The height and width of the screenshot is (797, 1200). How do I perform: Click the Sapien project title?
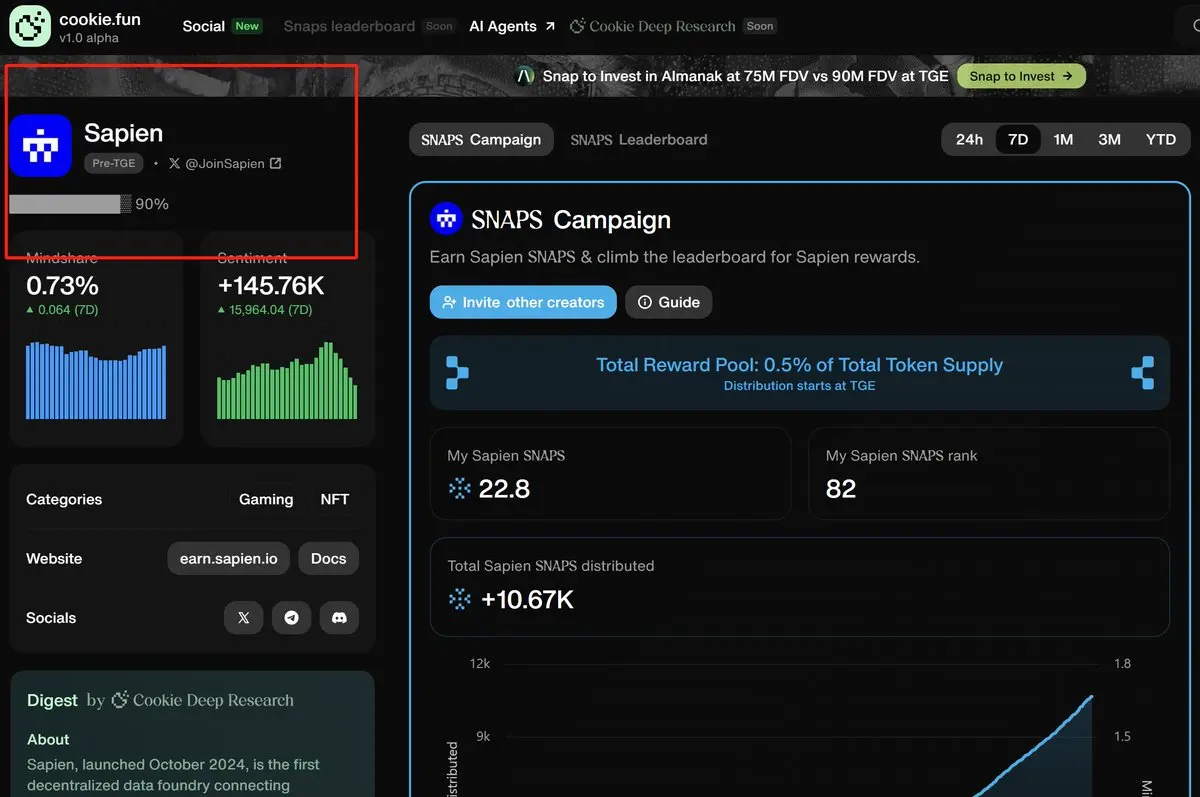123,133
